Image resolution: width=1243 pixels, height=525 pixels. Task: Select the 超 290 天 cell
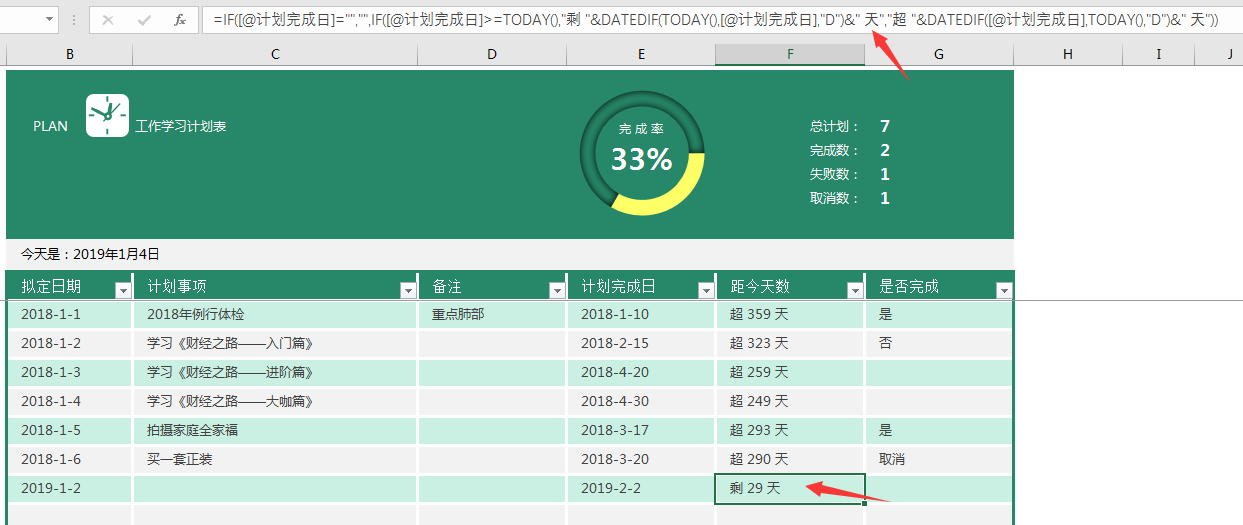(790, 459)
